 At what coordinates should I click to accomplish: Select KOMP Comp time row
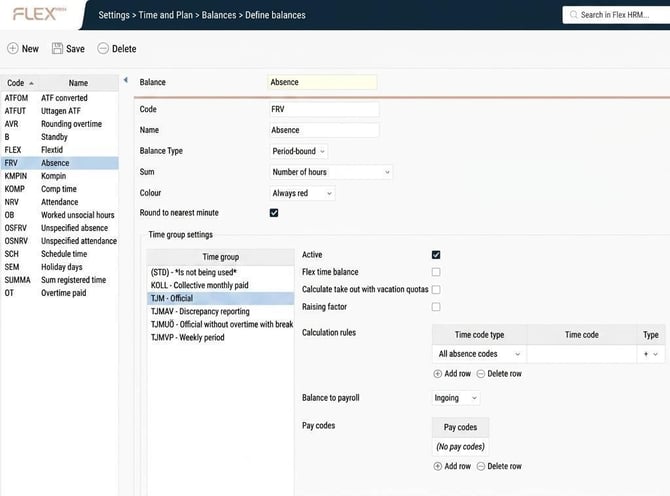60,189
